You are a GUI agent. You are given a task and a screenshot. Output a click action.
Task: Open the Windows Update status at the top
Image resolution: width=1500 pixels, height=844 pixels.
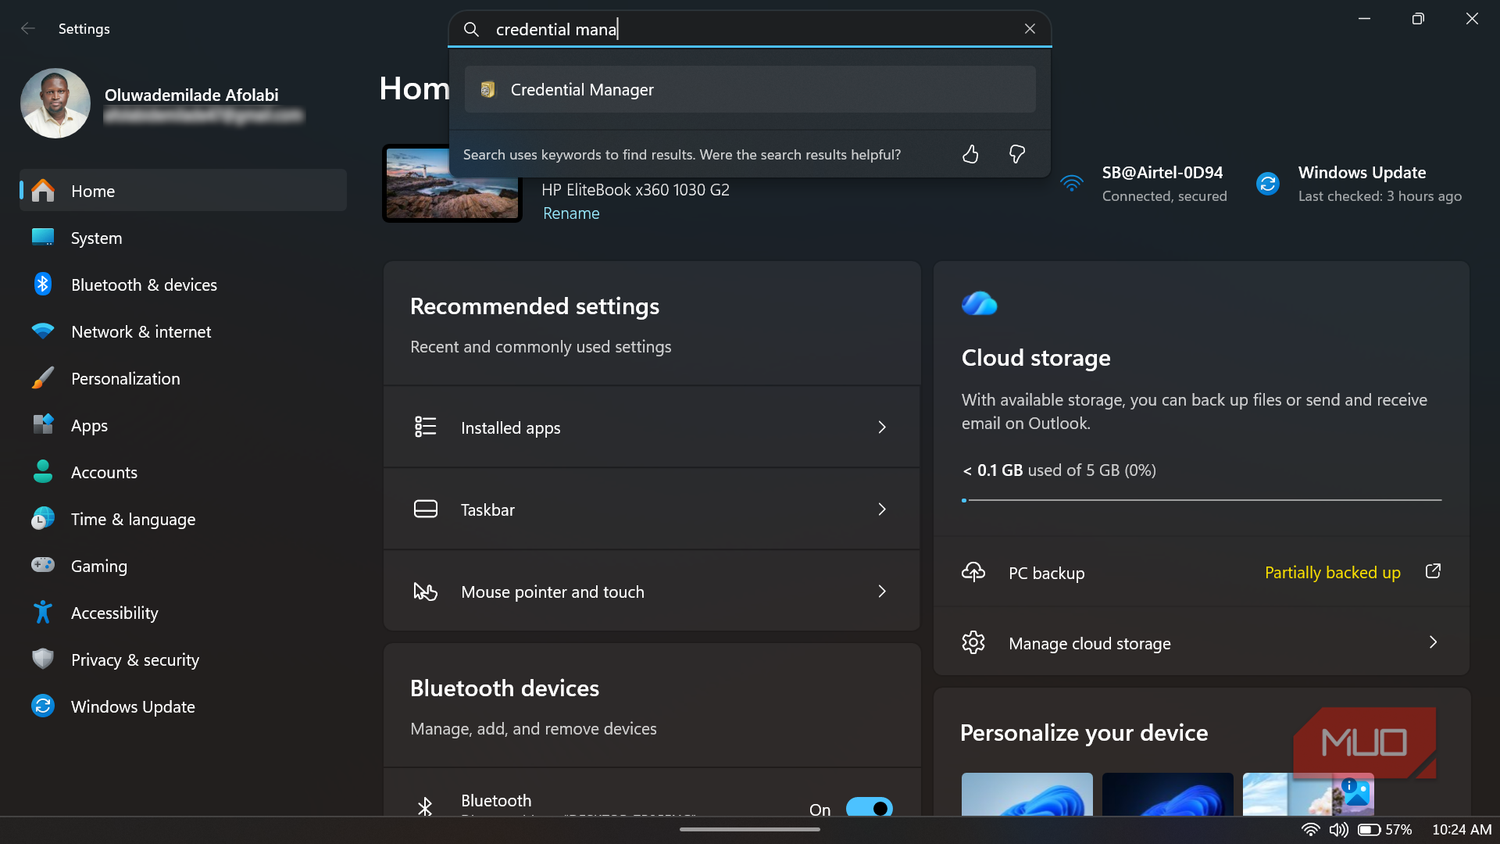tap(1360, 184)
